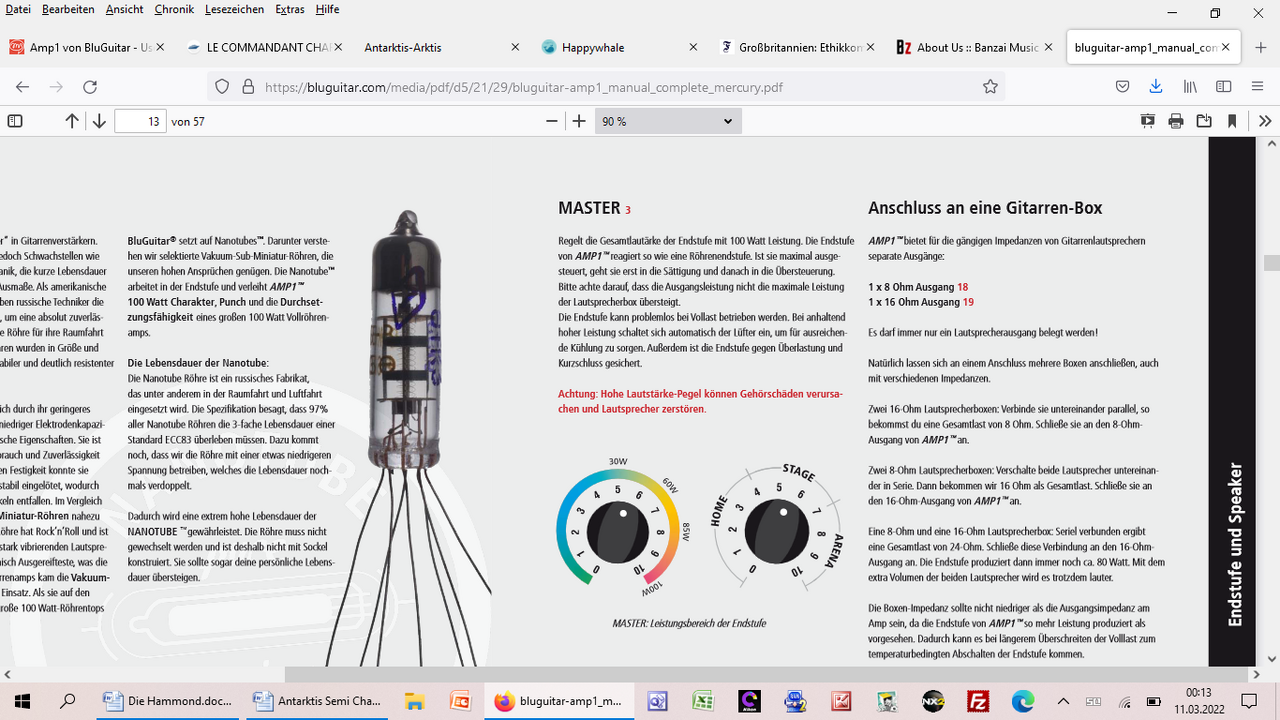Click the tracking protection shield icon
Screen dimensions: 1280x720
tap(222, 87)
